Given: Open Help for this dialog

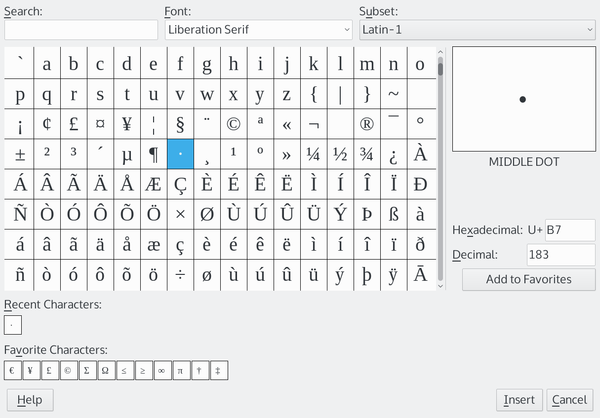Looking at the screenshot, I should 30,400.
